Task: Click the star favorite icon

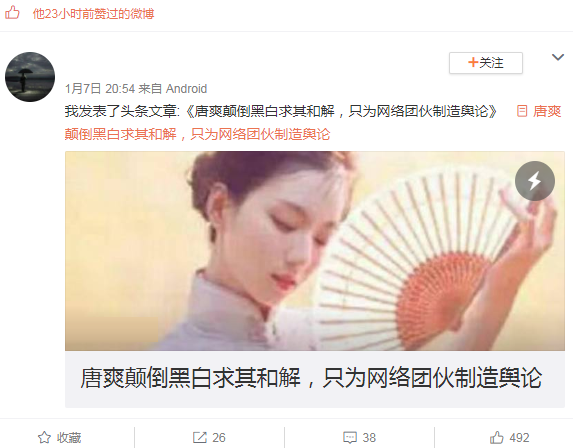Action: coord(45,437)
